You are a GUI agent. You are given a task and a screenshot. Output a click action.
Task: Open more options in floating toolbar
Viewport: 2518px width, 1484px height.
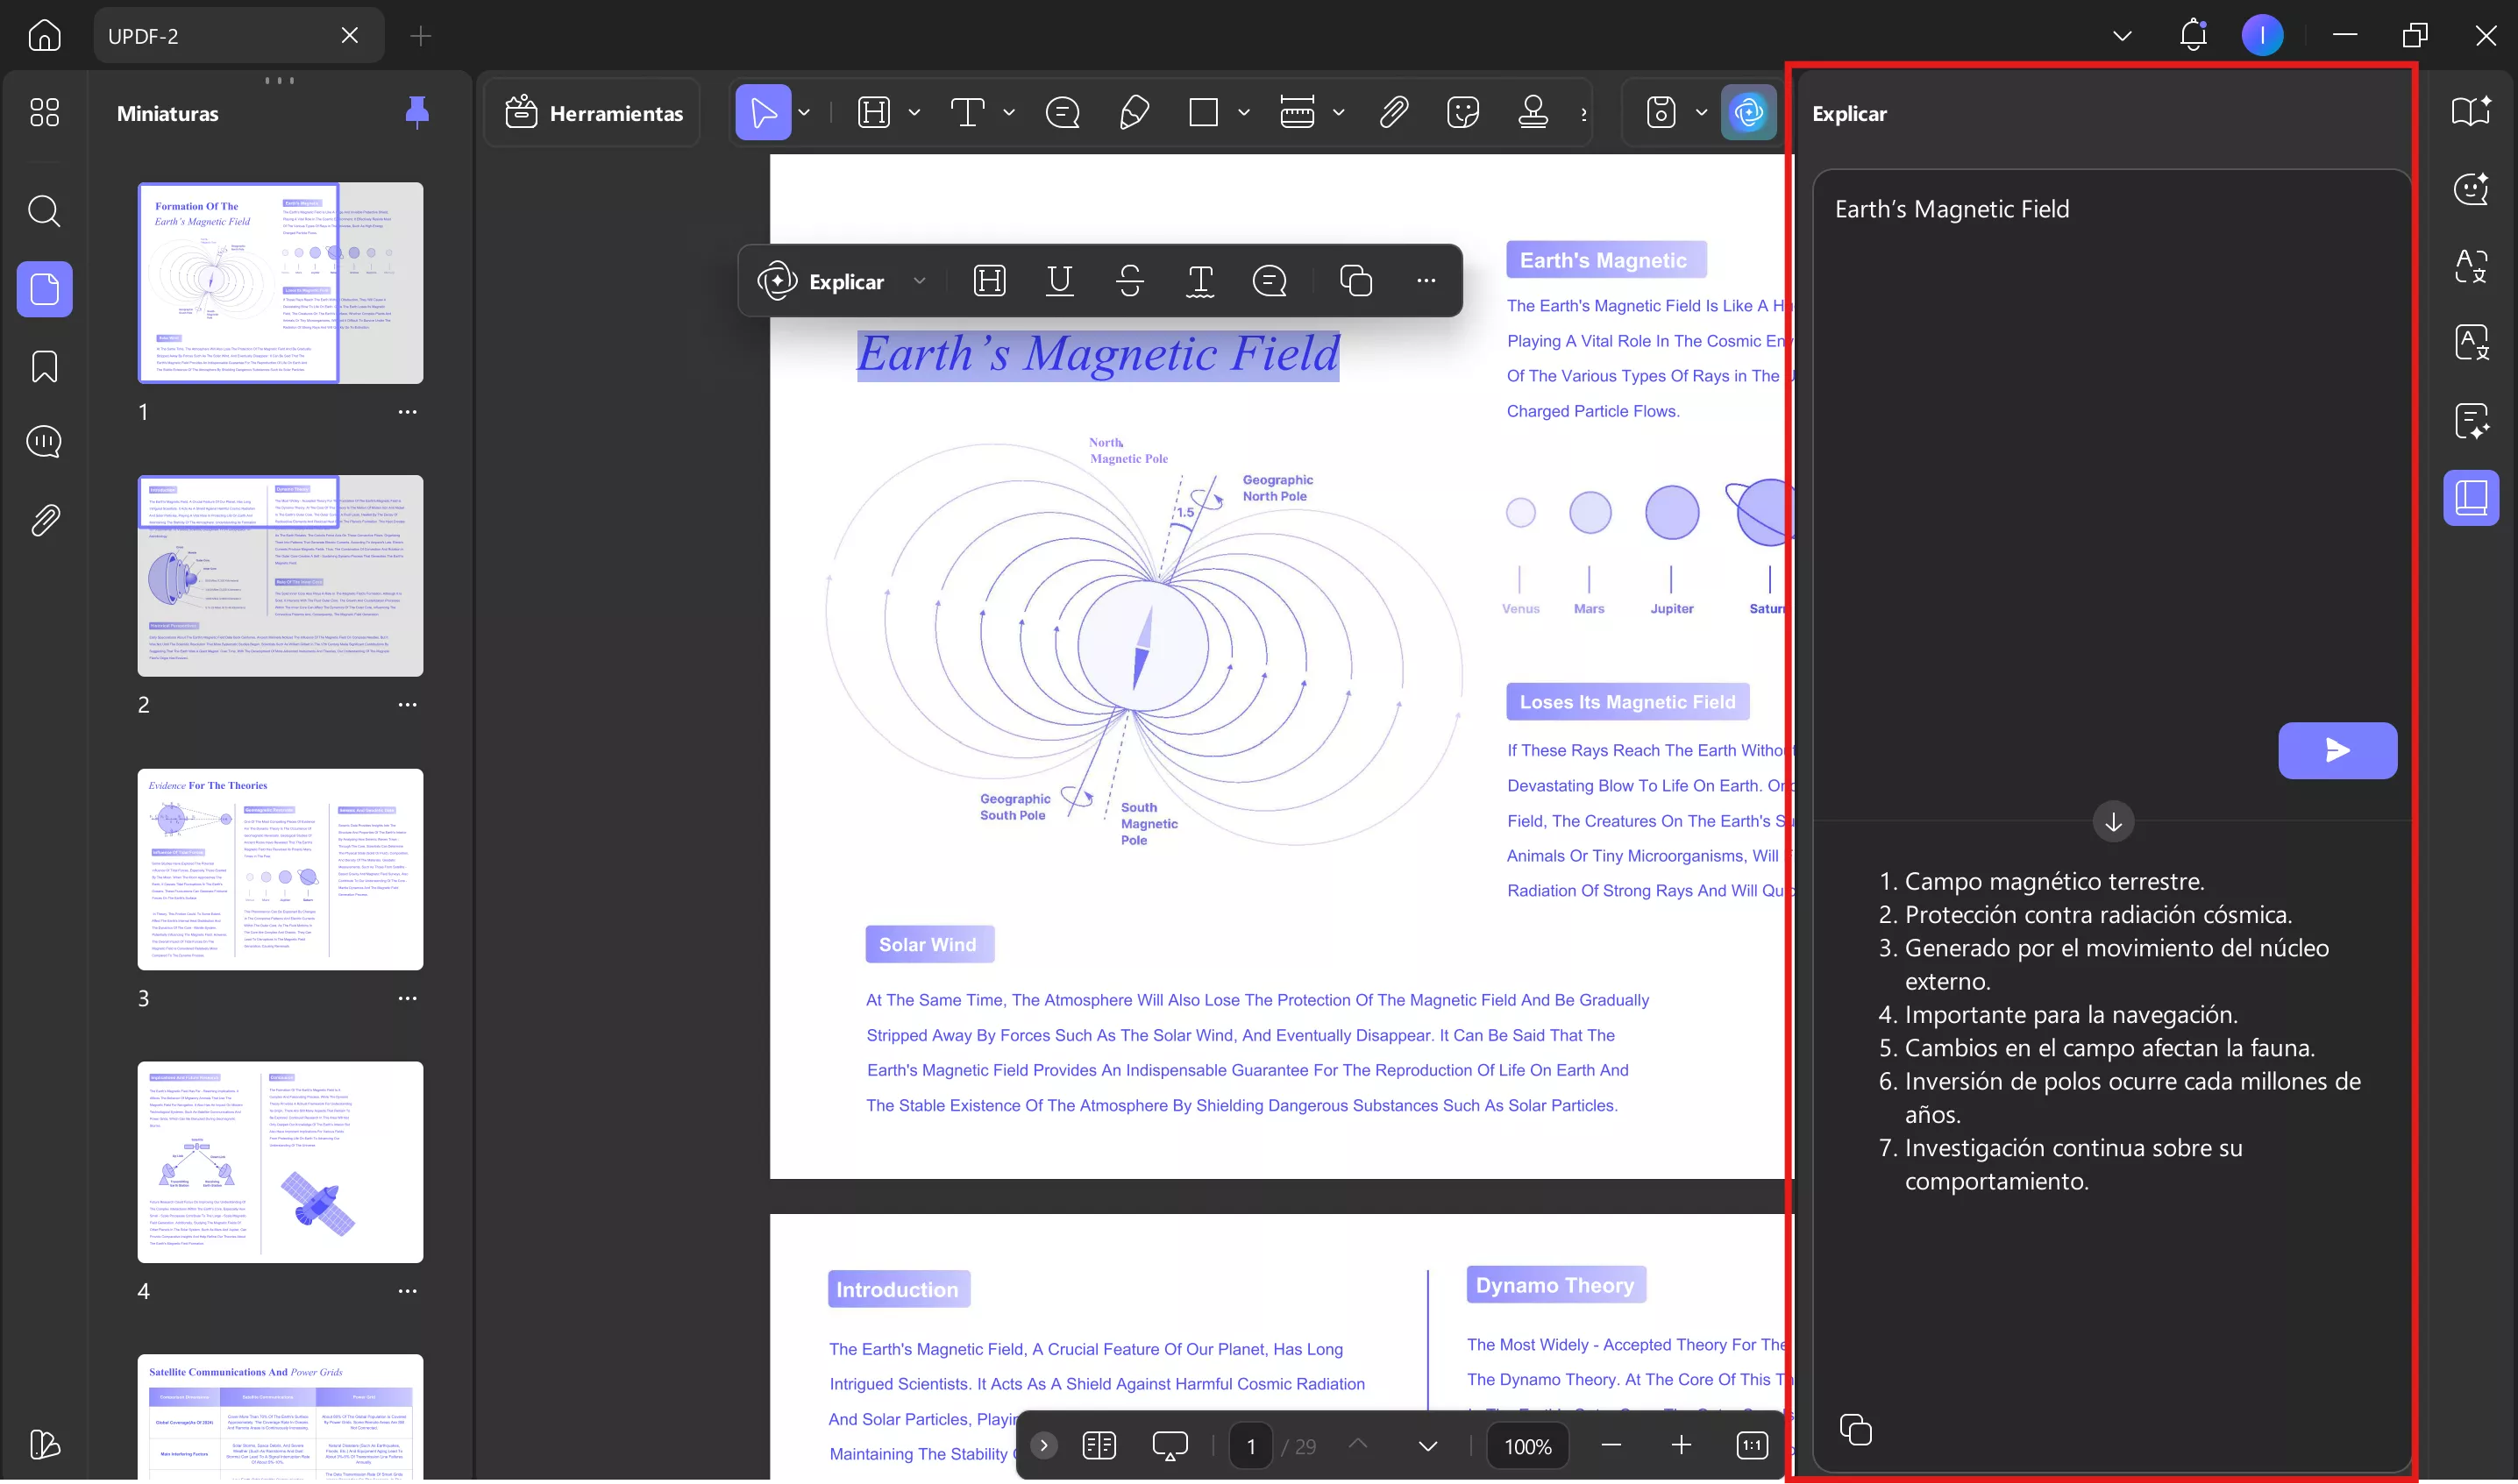pos(1426,281)
